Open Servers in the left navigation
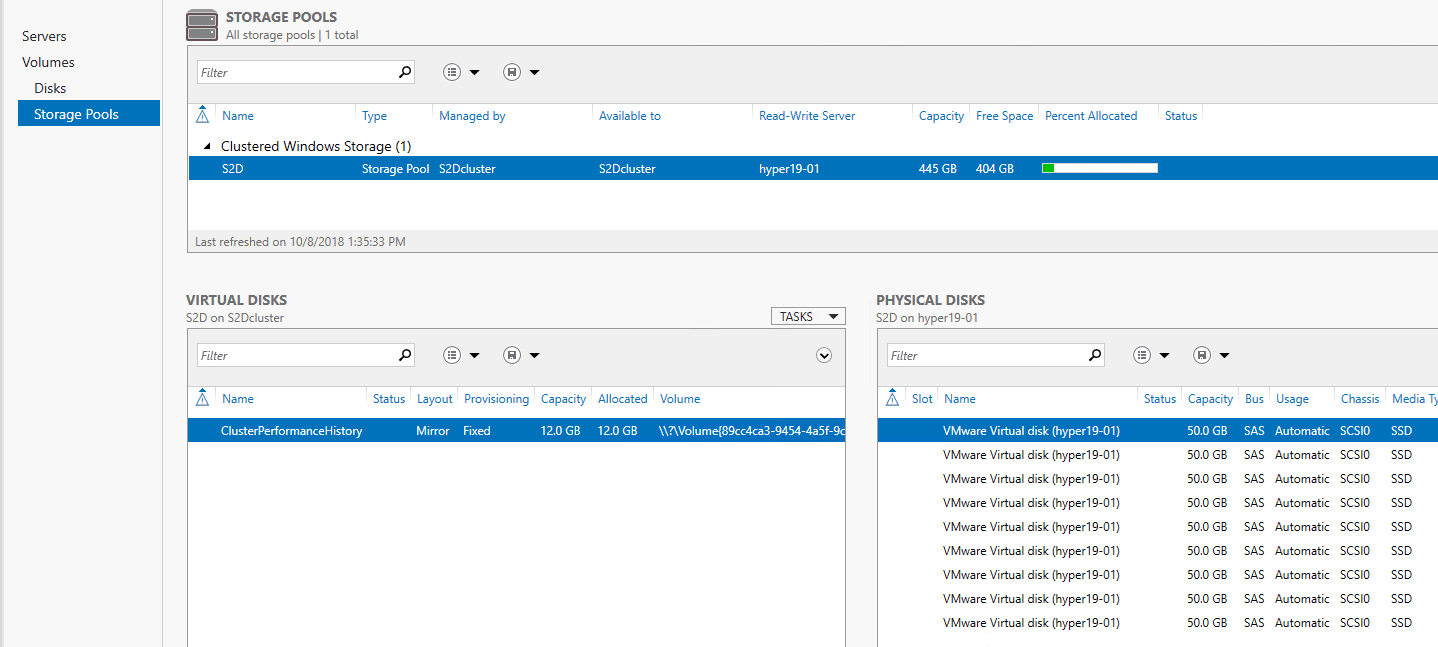The height and width of the screenshot is (647, 1438). [x=44, y=36]
